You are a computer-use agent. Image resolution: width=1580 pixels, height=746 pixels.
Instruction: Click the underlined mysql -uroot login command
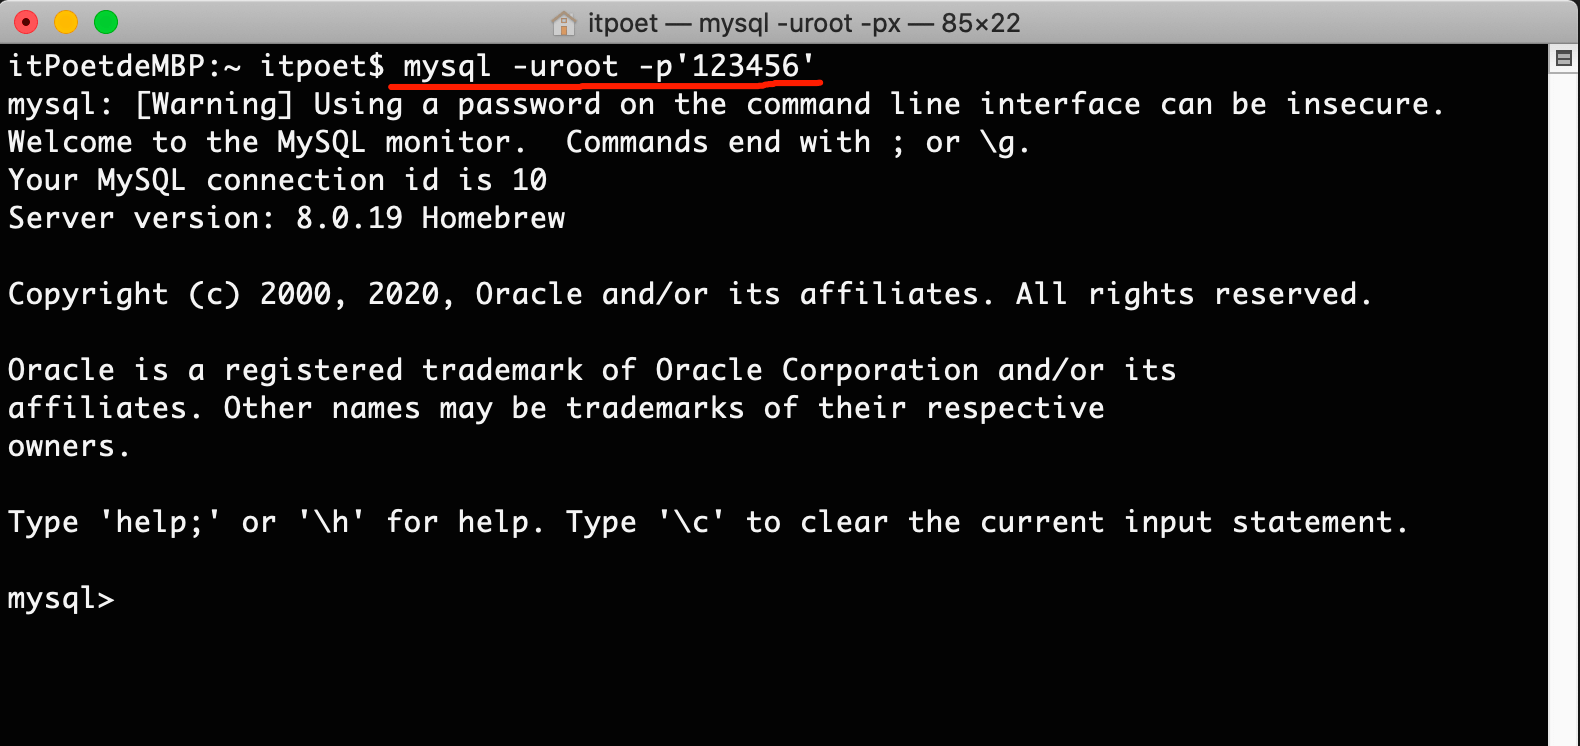coord(608,67)
